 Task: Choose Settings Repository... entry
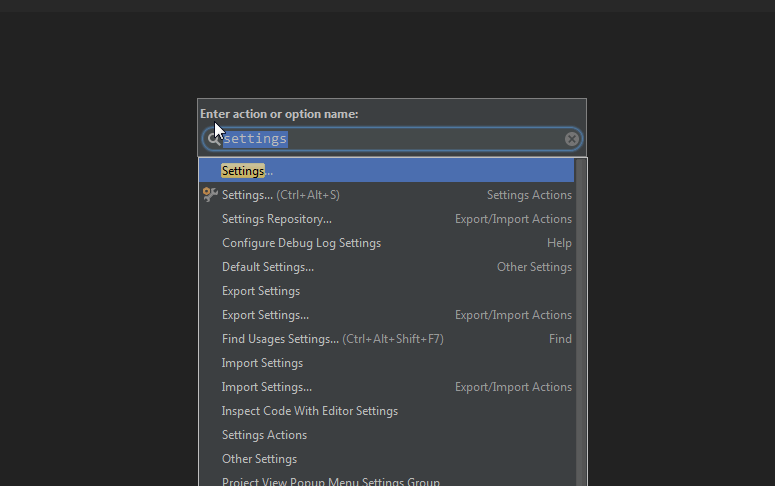pos(387,219)
